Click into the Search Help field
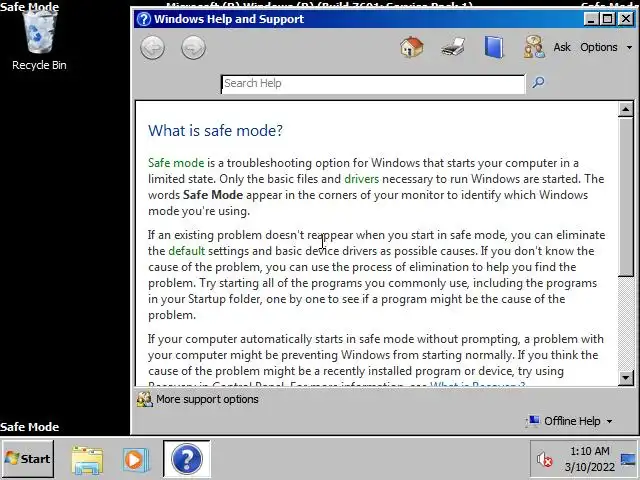The image size is (640, 480). tap(373, 84)
